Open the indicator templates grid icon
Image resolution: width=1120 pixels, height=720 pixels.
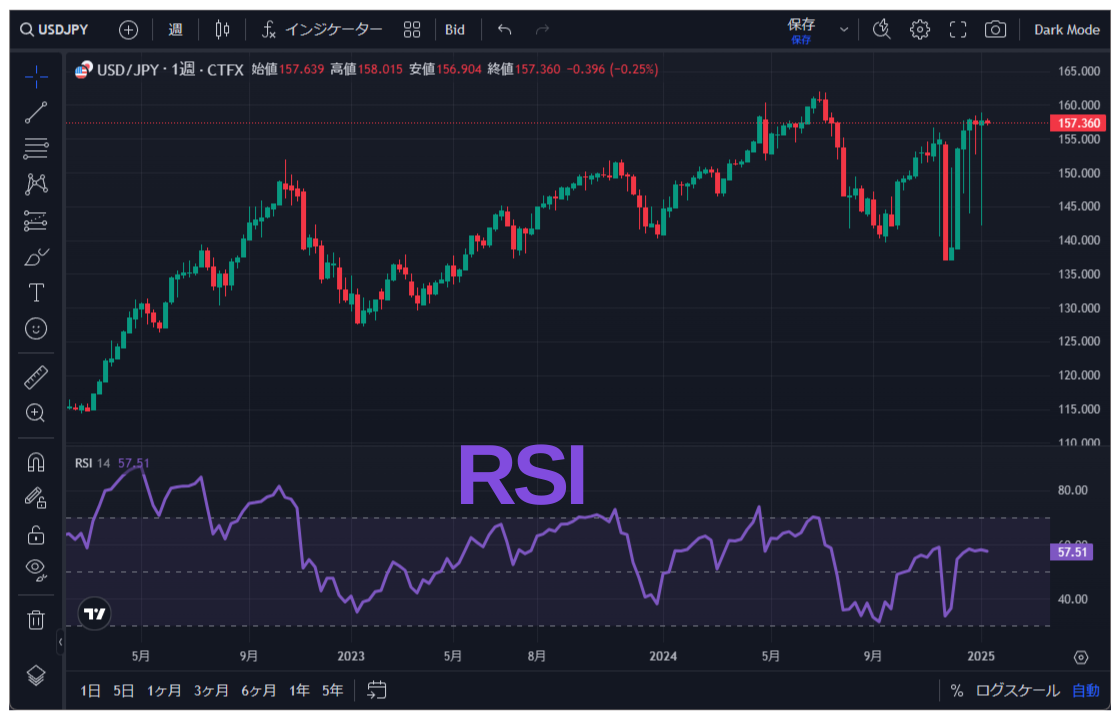[412, 30]
